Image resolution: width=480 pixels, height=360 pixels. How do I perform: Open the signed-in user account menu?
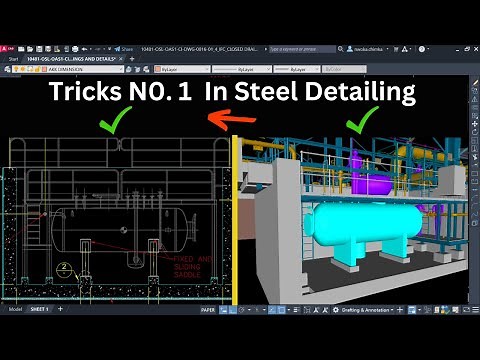click(368, 49)
